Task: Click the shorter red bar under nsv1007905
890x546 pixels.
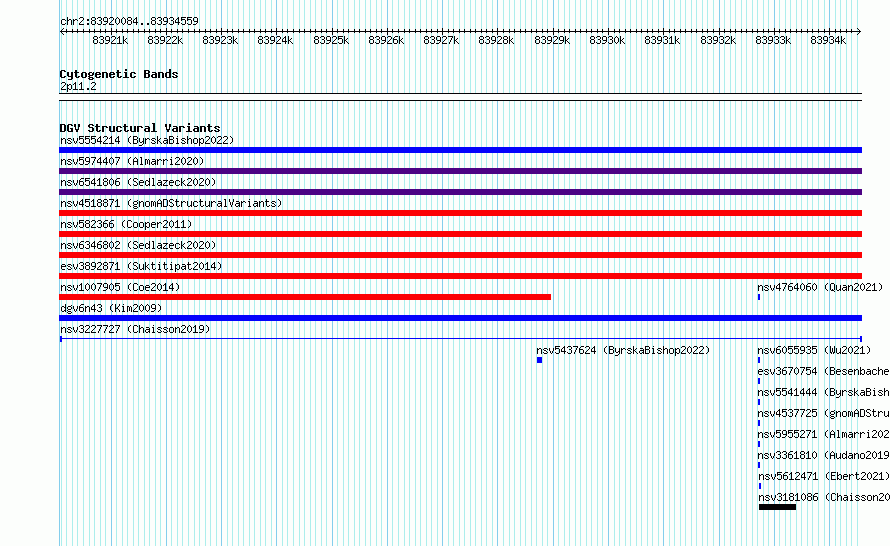Action: (x=305, y=297)
